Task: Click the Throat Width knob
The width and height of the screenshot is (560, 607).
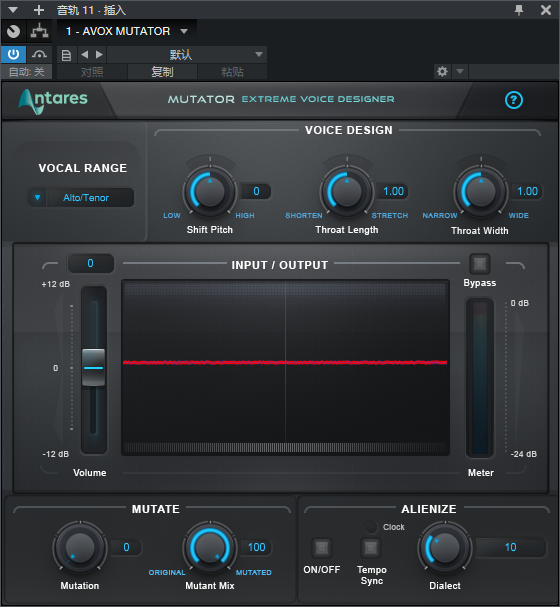Action: pos(481,191)
